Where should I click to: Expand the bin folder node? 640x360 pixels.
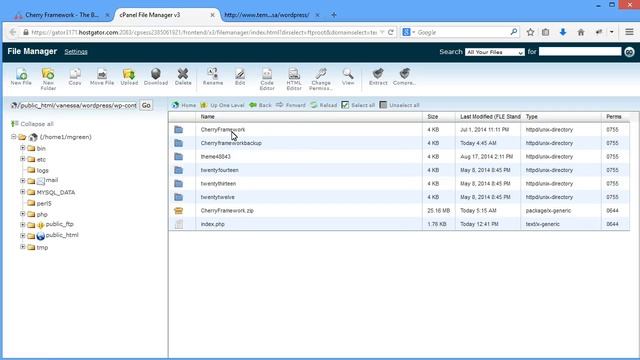pyautogui.click(x=23, y=148)
